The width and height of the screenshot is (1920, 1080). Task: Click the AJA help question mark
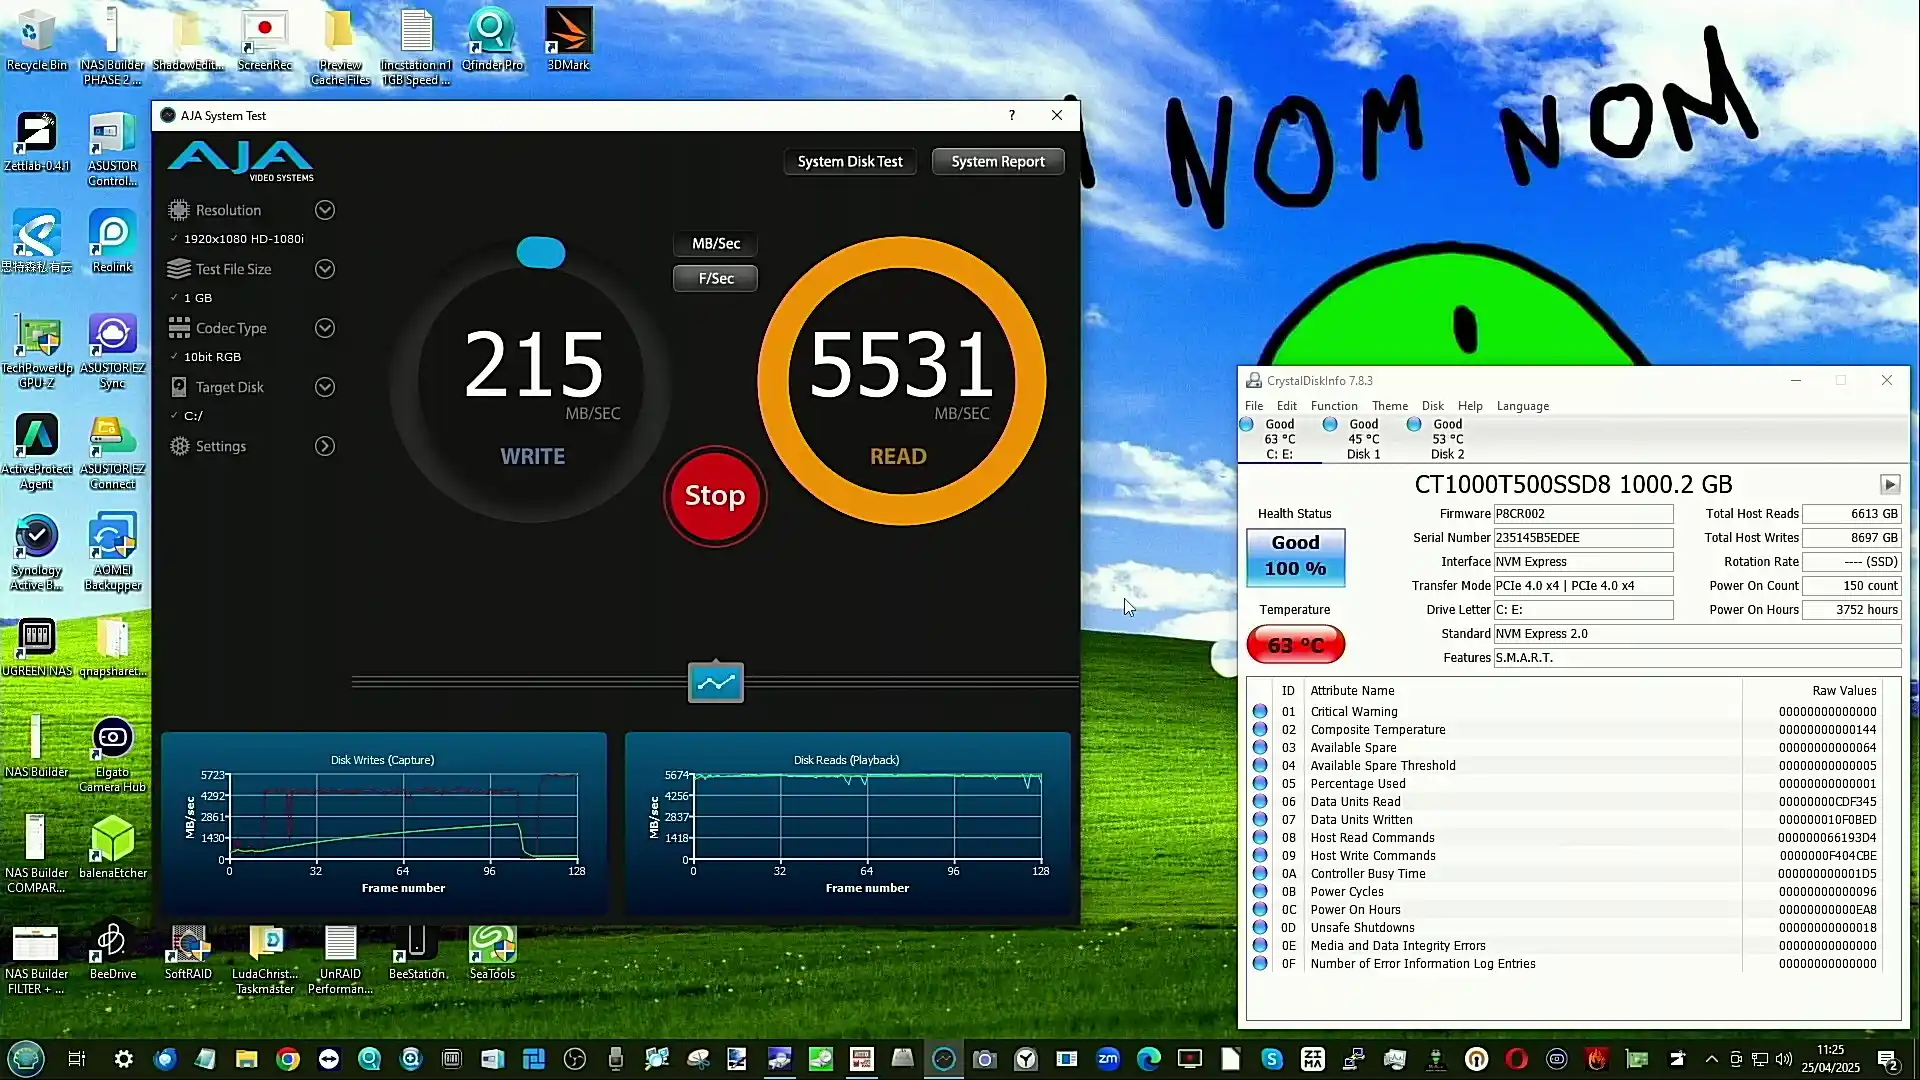point(1012,116)
